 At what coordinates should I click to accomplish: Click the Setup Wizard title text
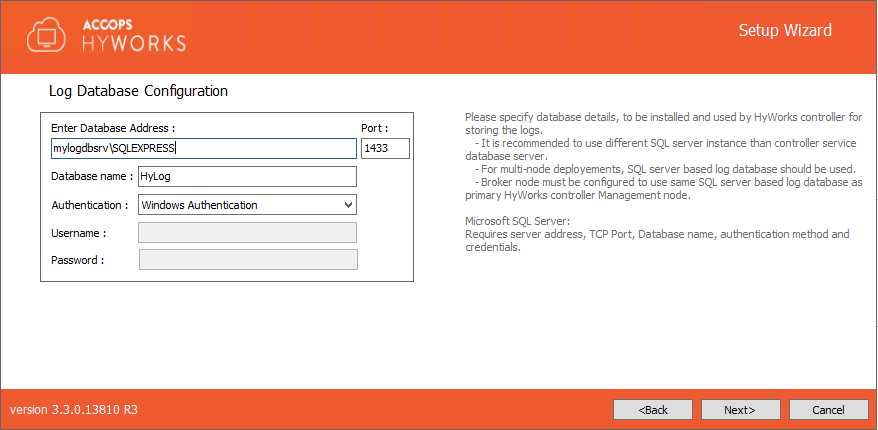pyautogui.click(x=785, y=30)
